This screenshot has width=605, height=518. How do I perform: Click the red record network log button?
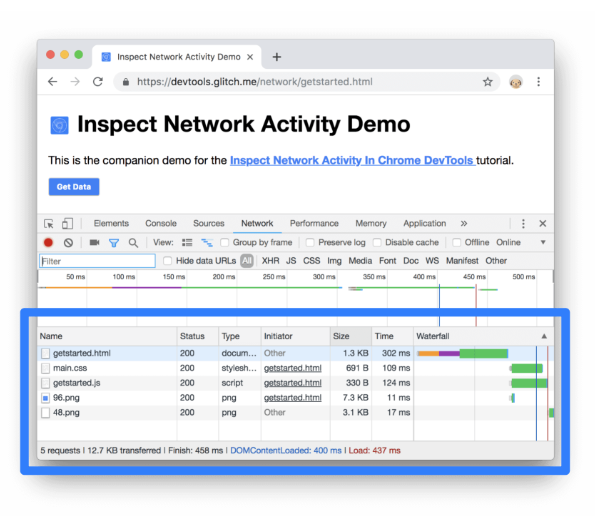(48, 243)
